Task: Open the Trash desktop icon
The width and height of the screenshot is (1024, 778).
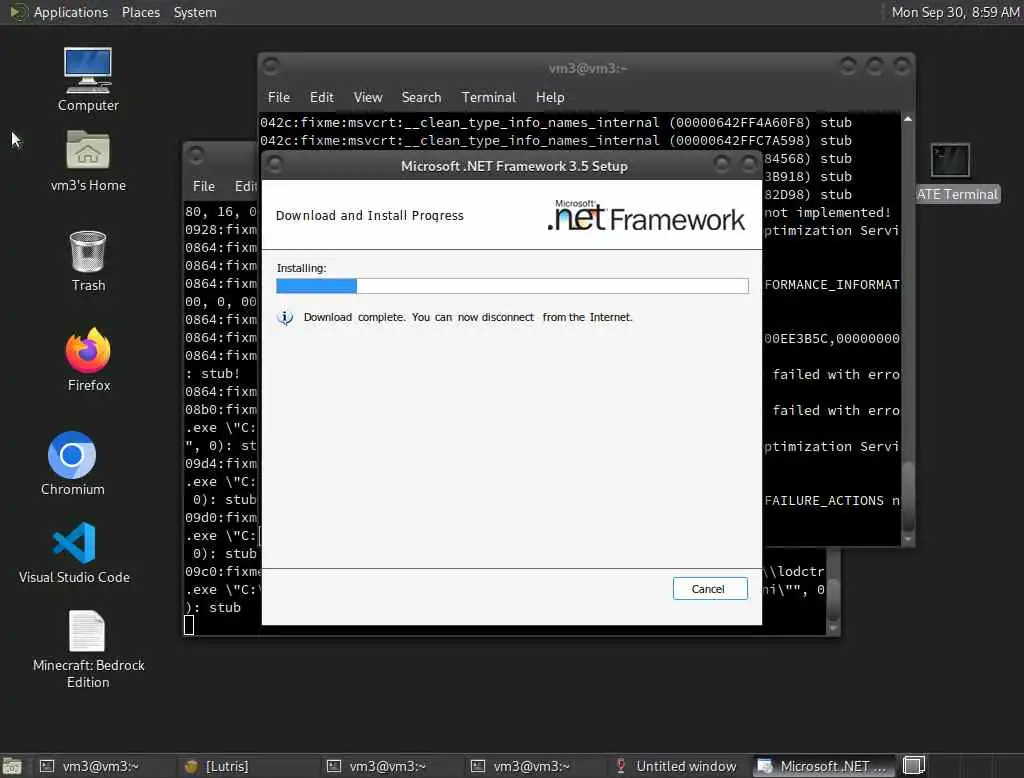Action: point(88,261)
